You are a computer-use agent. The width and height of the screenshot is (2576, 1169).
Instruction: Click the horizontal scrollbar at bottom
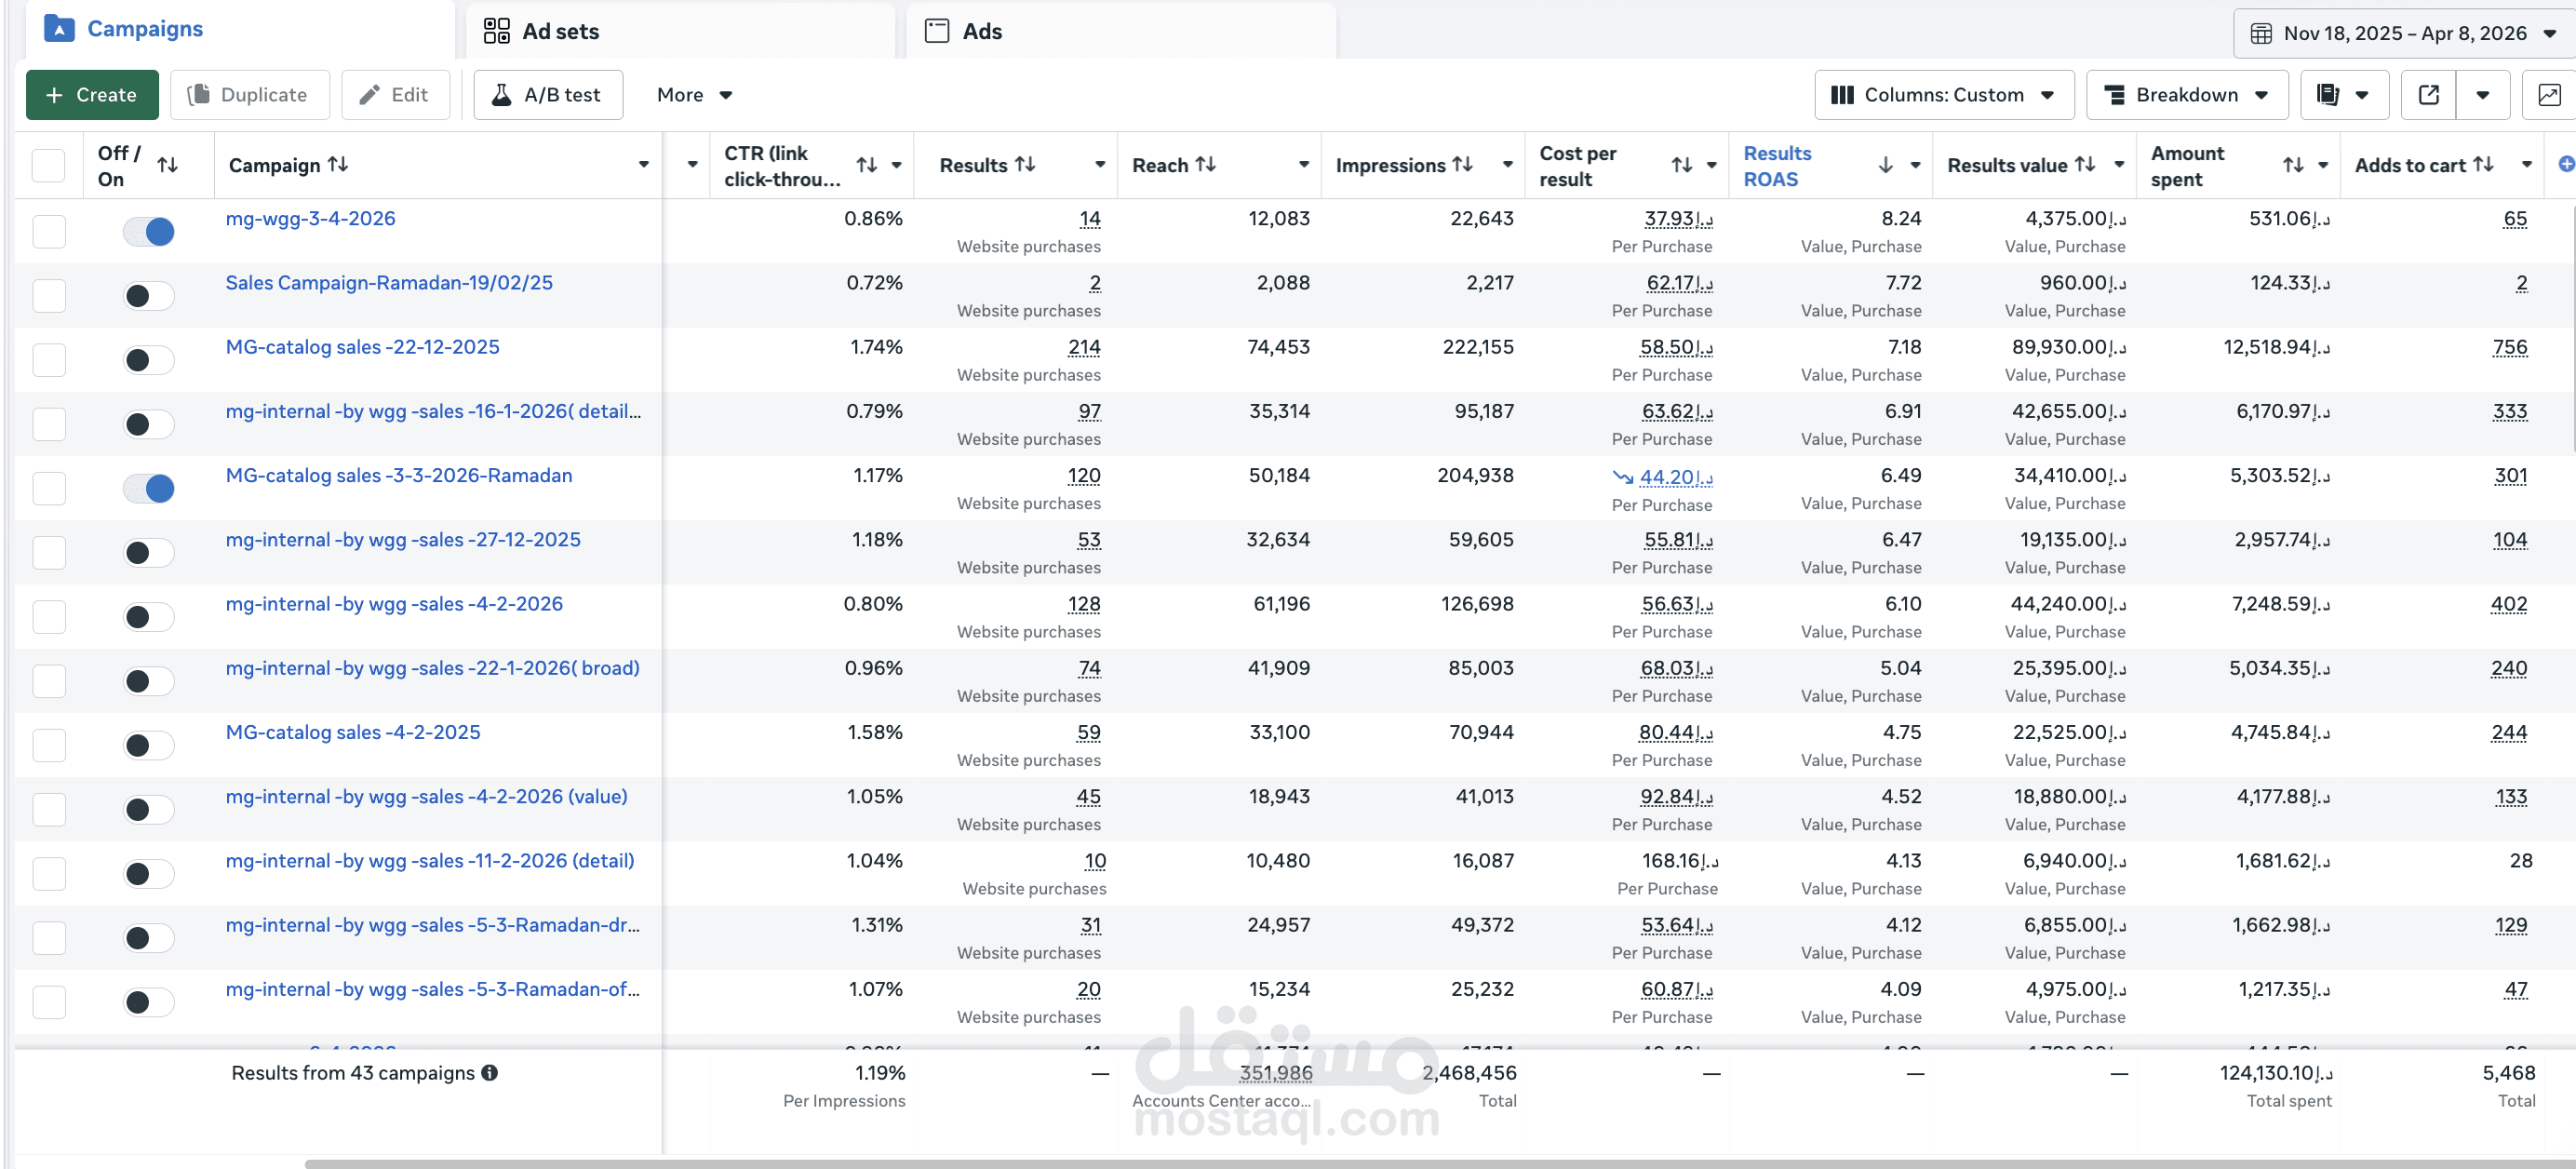coord(1400,1163)
